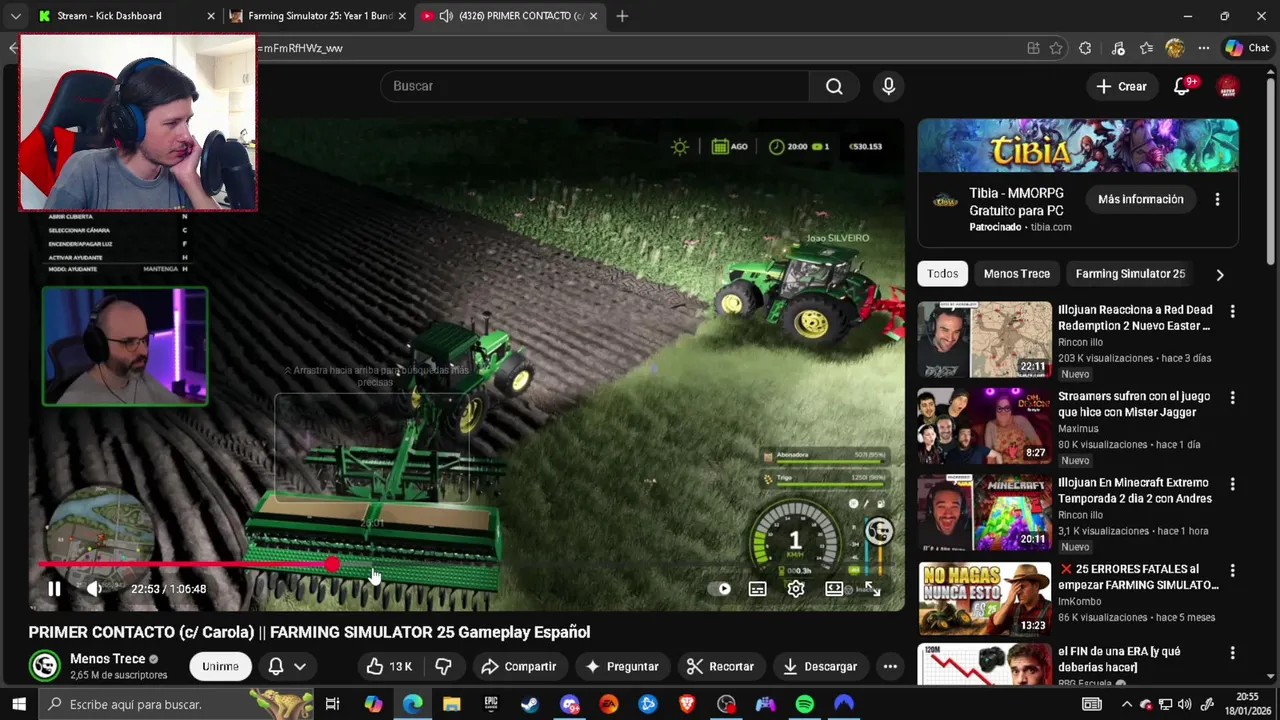This screenshot has height=720, width=1280.
Task: Open options for the FIN de una ERA video
Action: (x=1232, y=652)
